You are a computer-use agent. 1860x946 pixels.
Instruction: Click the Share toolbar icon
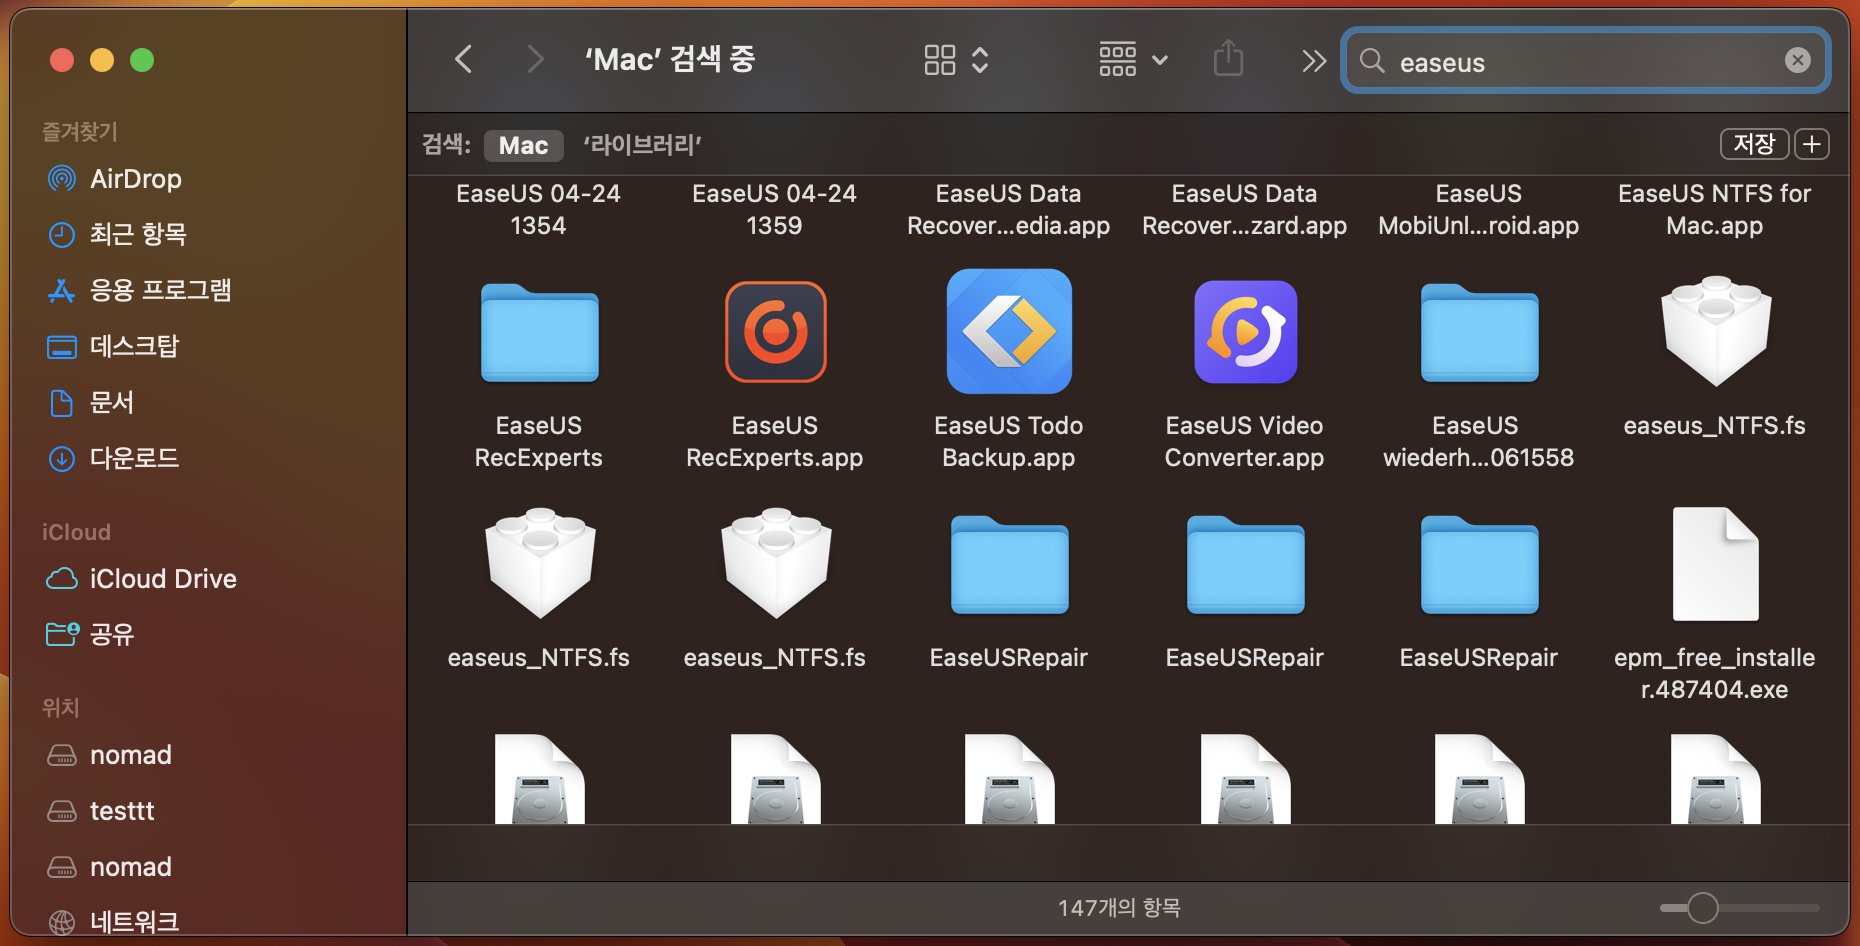1228,60
